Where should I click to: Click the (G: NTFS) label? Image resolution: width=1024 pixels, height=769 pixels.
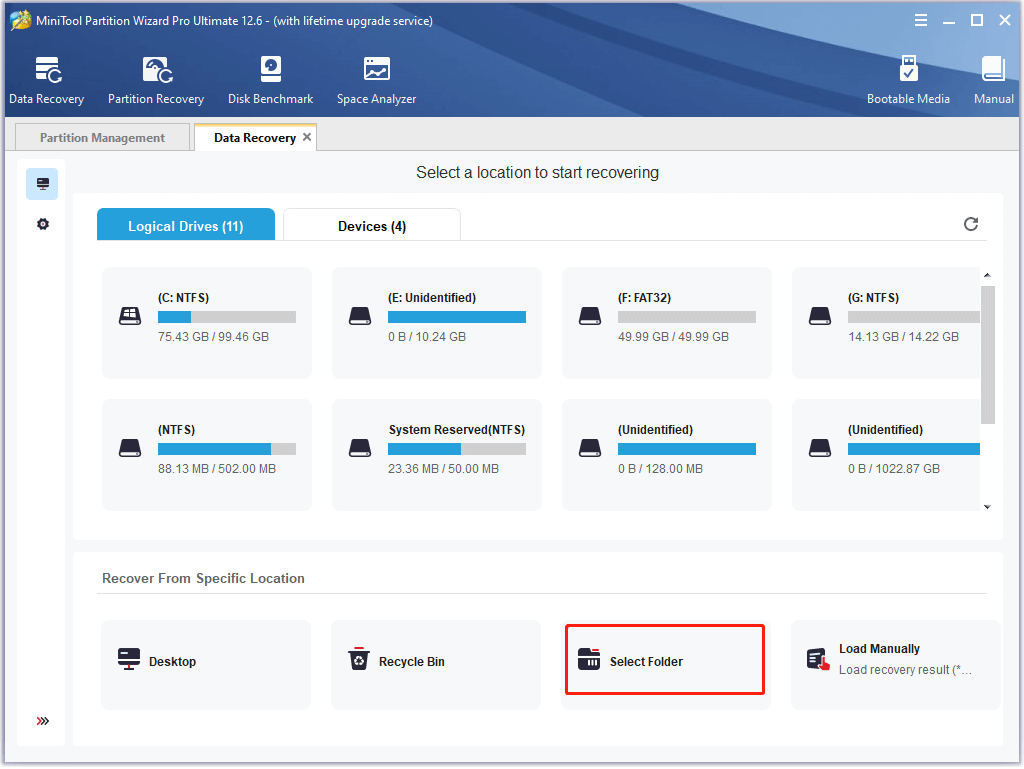tap(874, 298)
